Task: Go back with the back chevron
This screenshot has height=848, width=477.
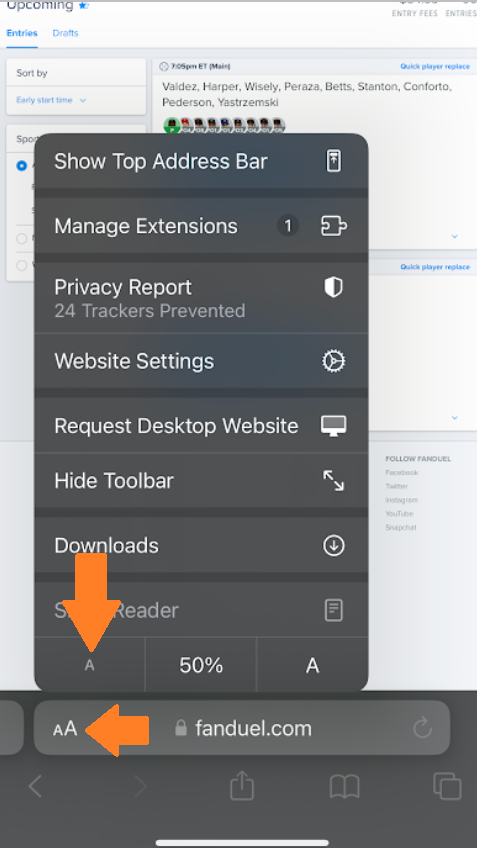Action: click(35, 786)
